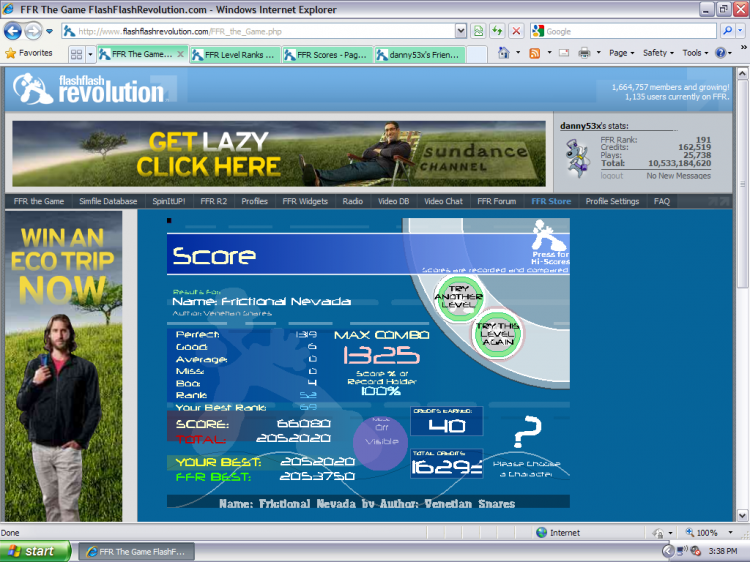Open SpinItUP! nav item
This screenshot has height=562, width=750.
pyautogui.click(x=168, y=201)
